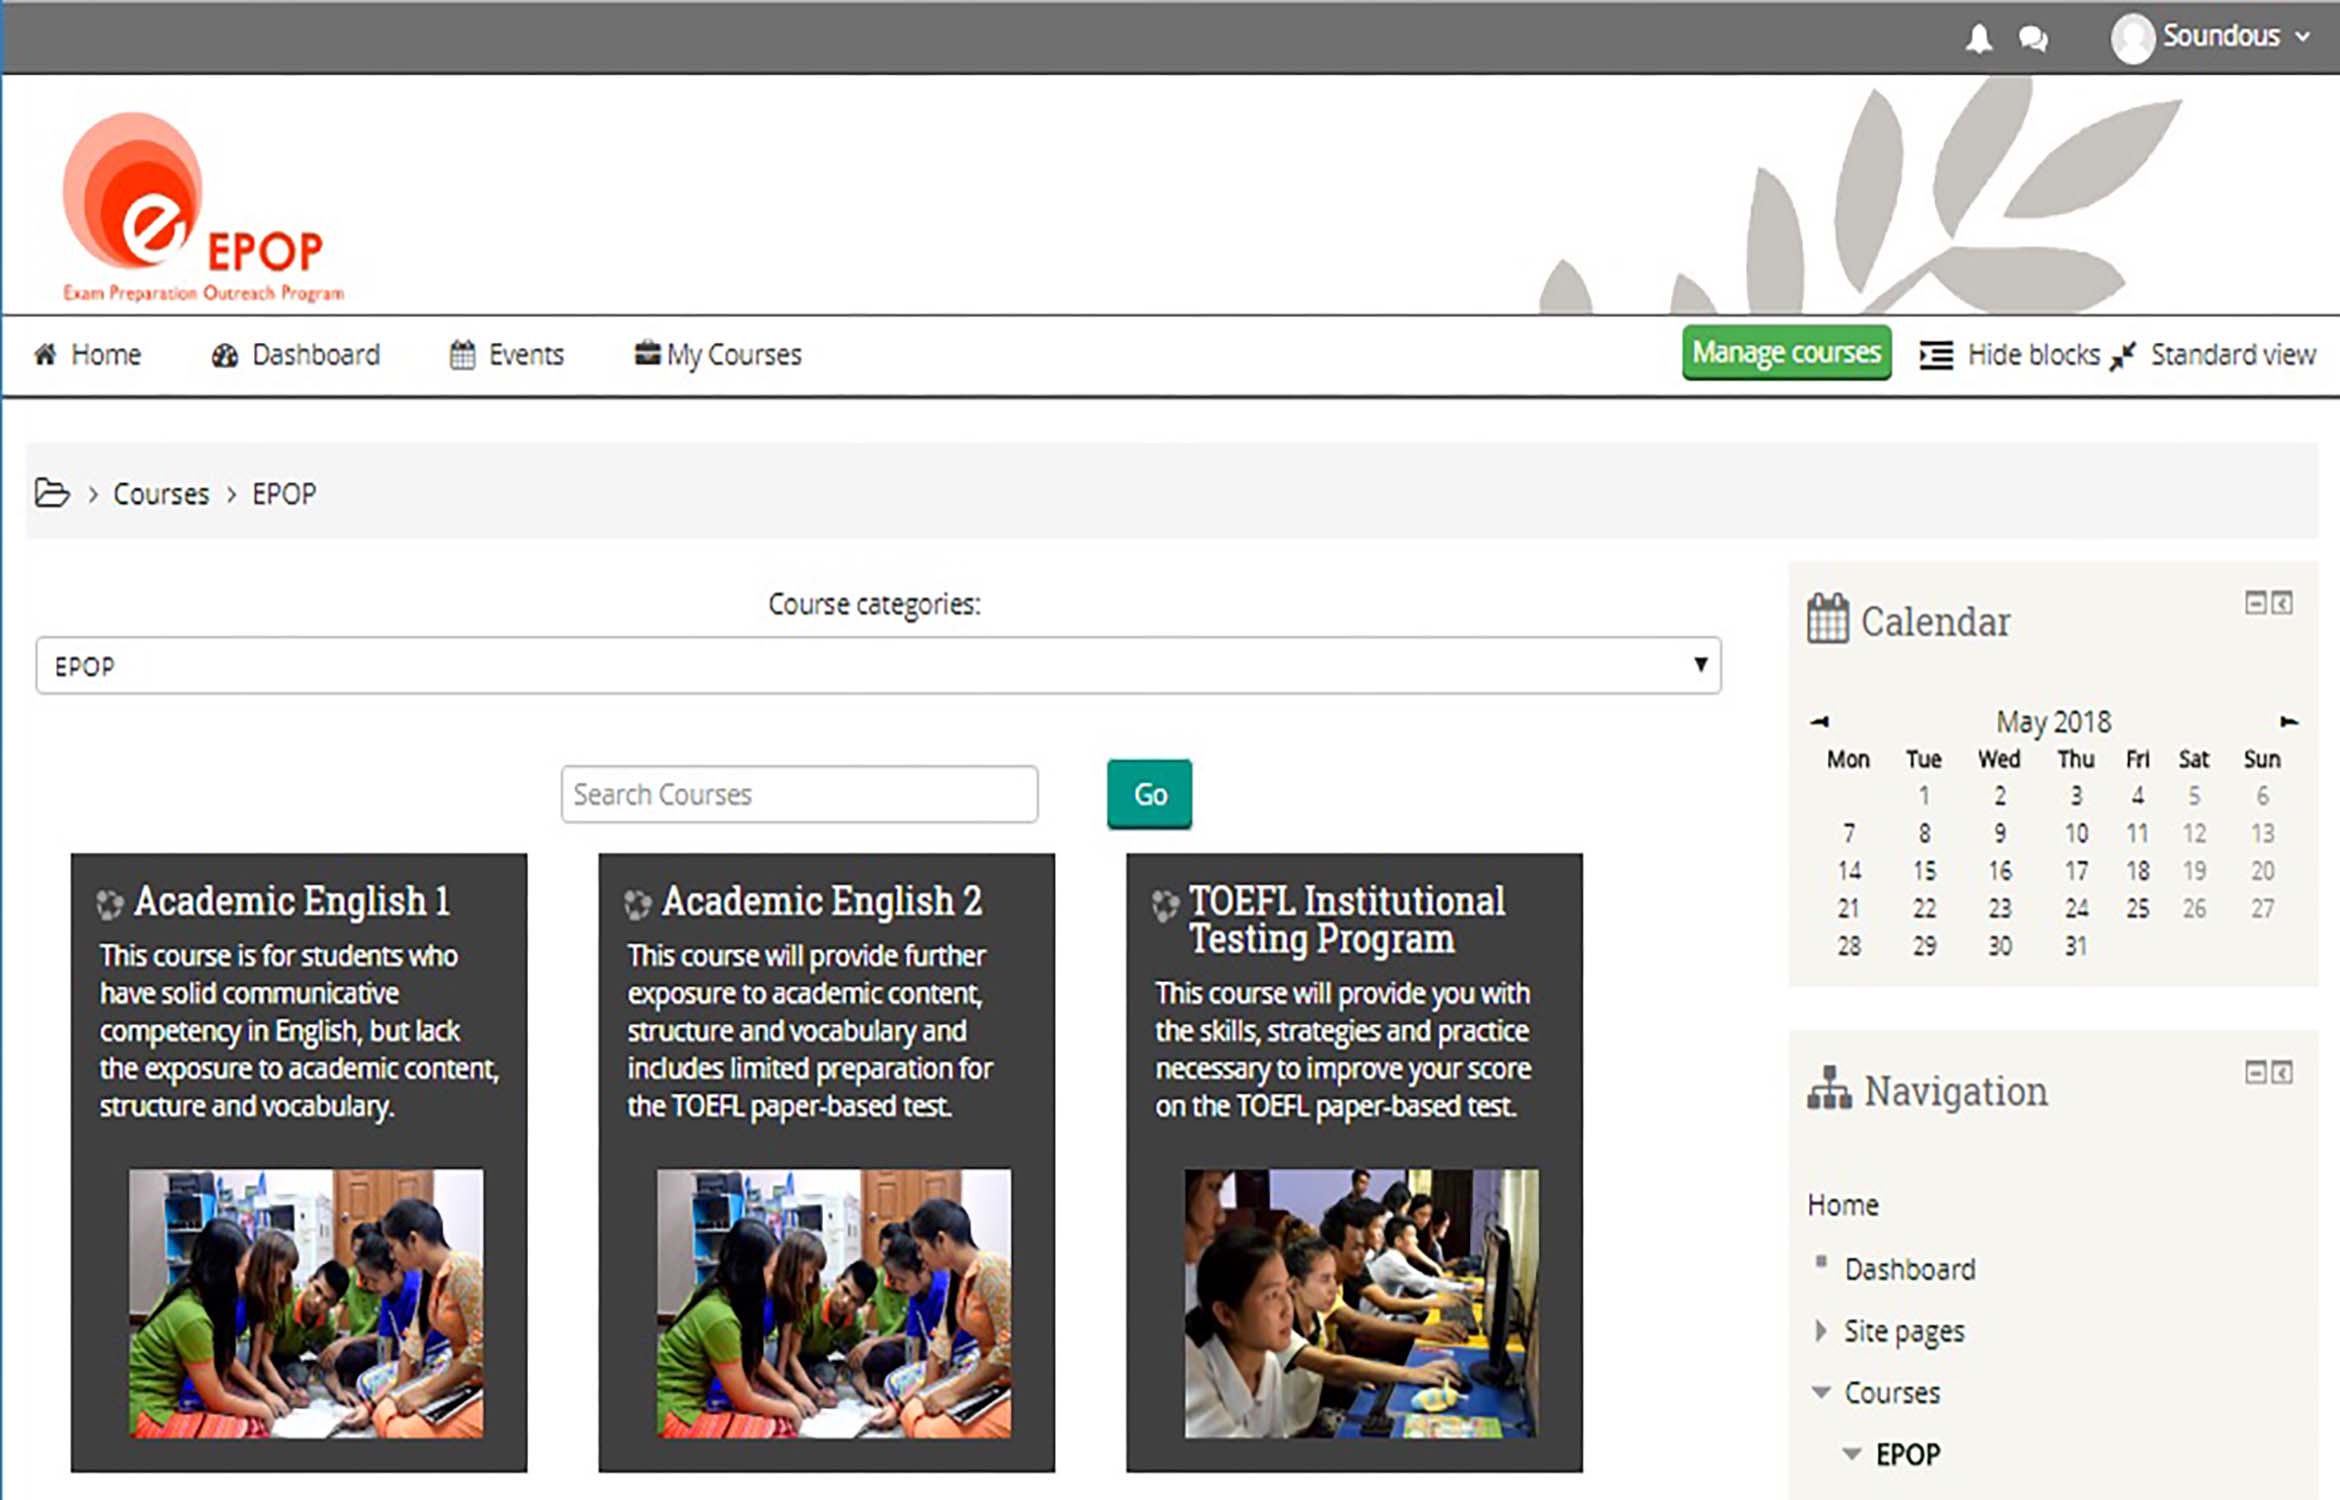Screen dimensions: 2340x1500
Task: Dock the Calendar block
Action: 2282,602
